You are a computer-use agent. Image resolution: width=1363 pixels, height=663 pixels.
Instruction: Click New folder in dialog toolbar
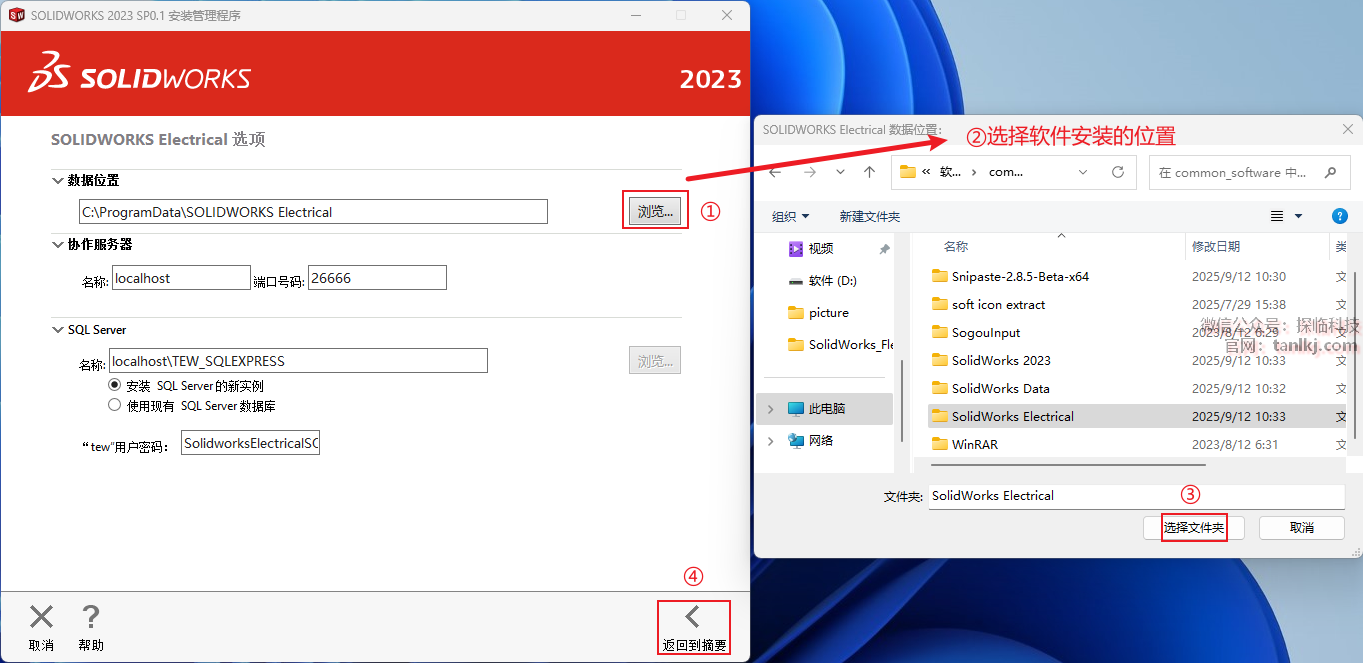click(x=869, y=216)
